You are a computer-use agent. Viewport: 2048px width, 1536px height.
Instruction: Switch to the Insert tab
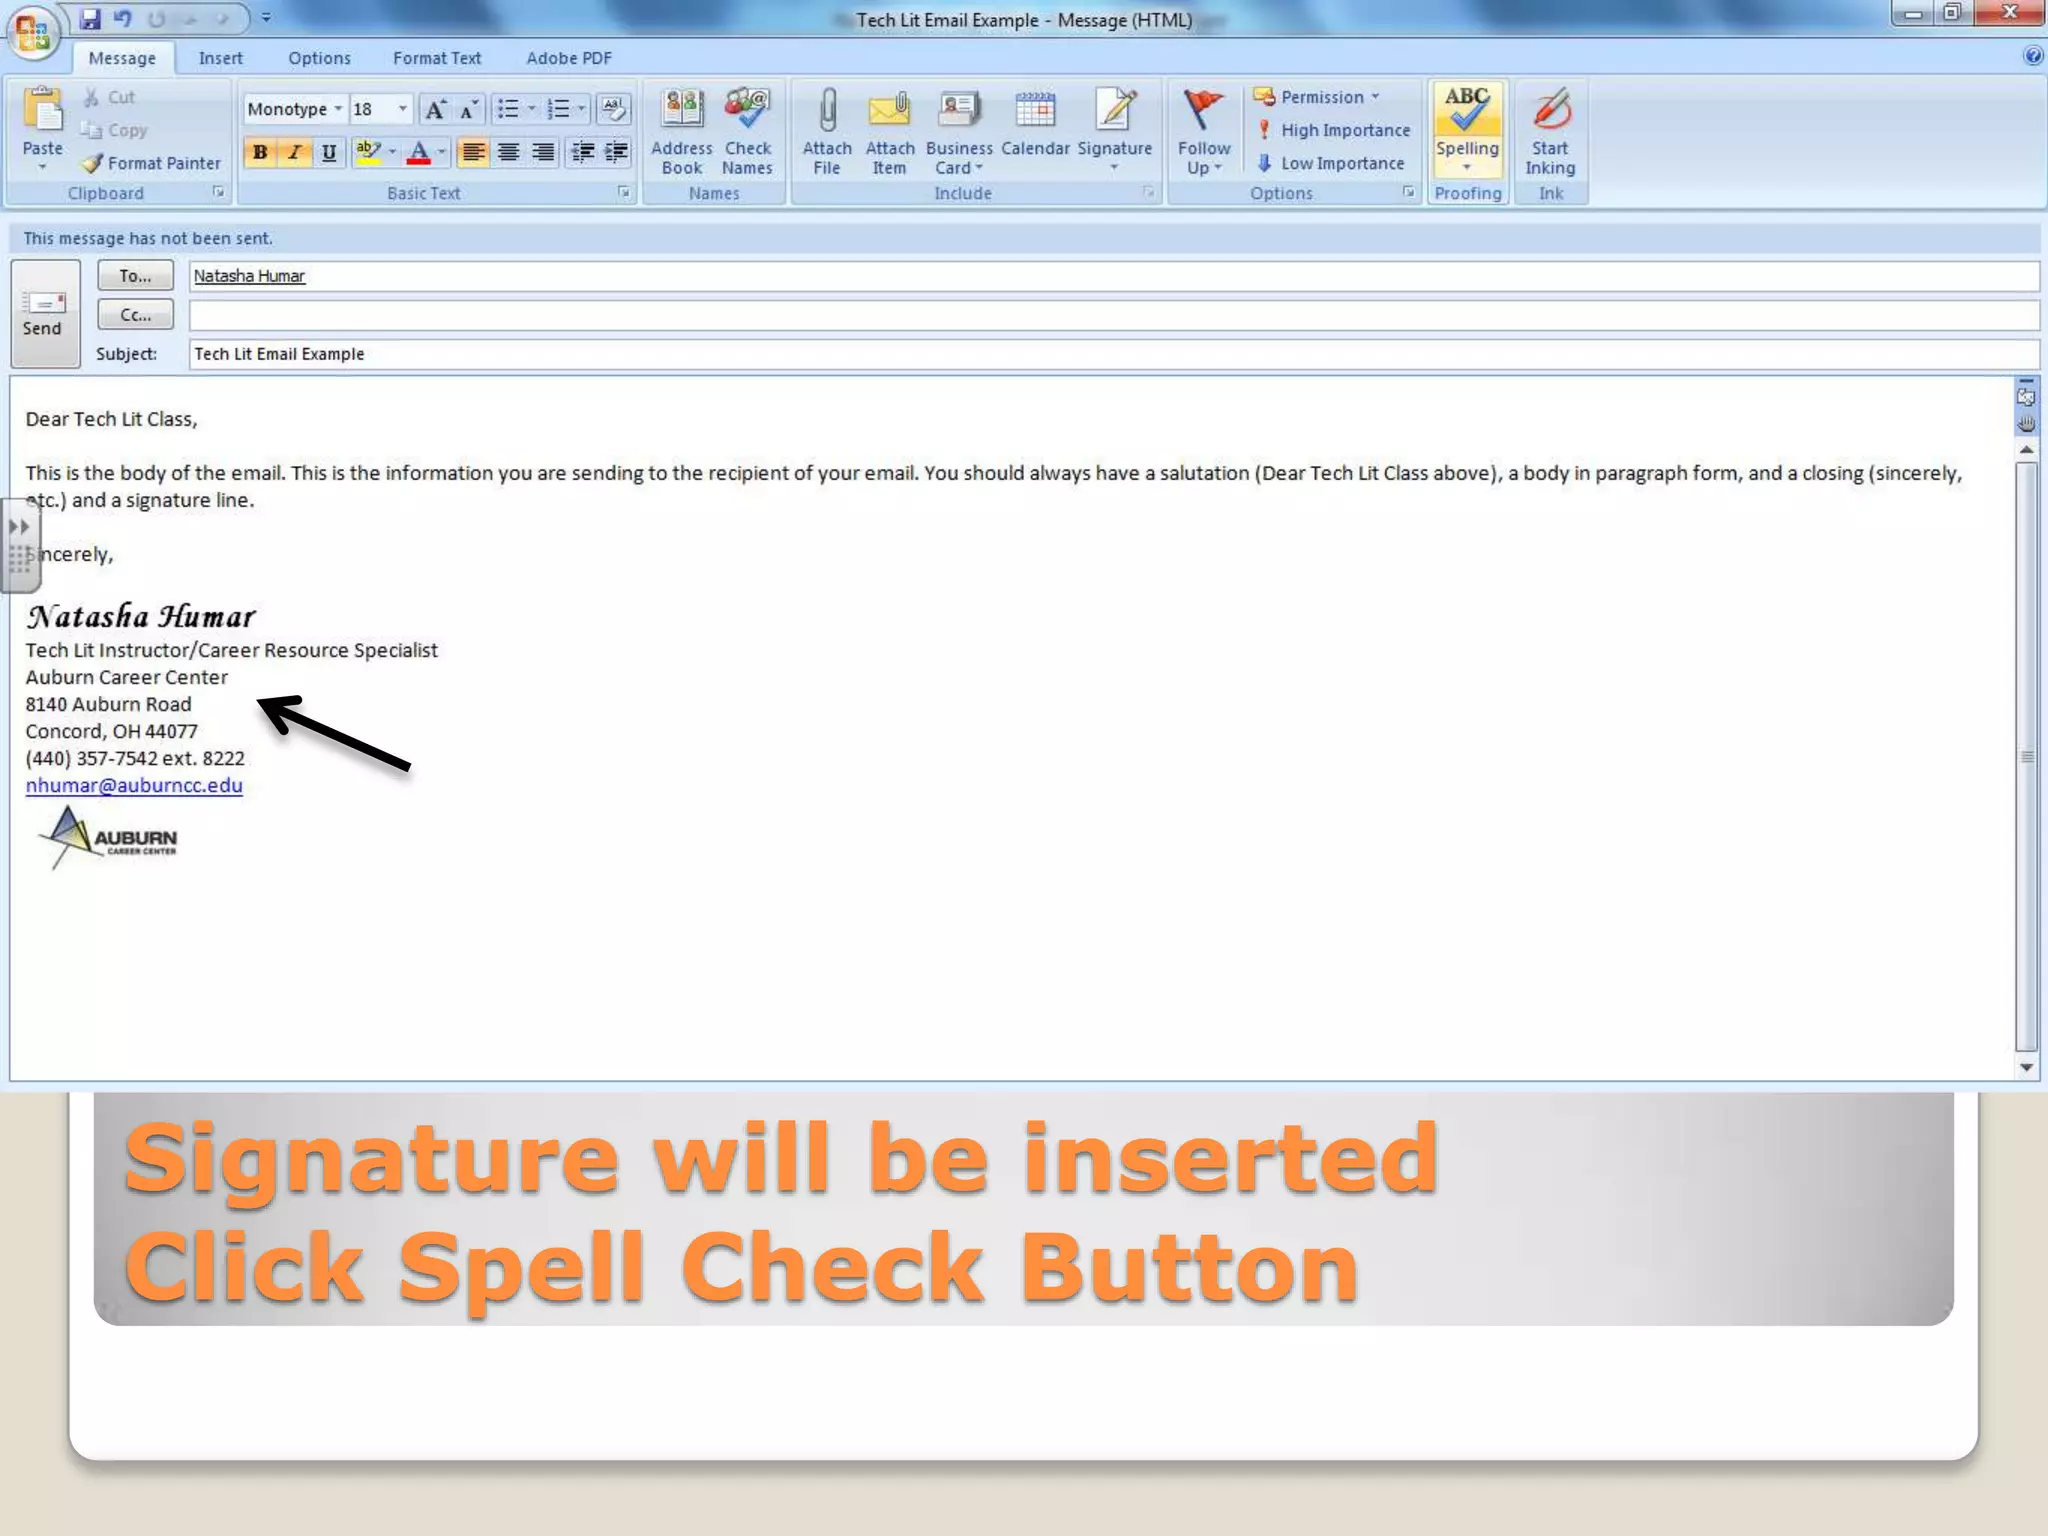point(220,58)
